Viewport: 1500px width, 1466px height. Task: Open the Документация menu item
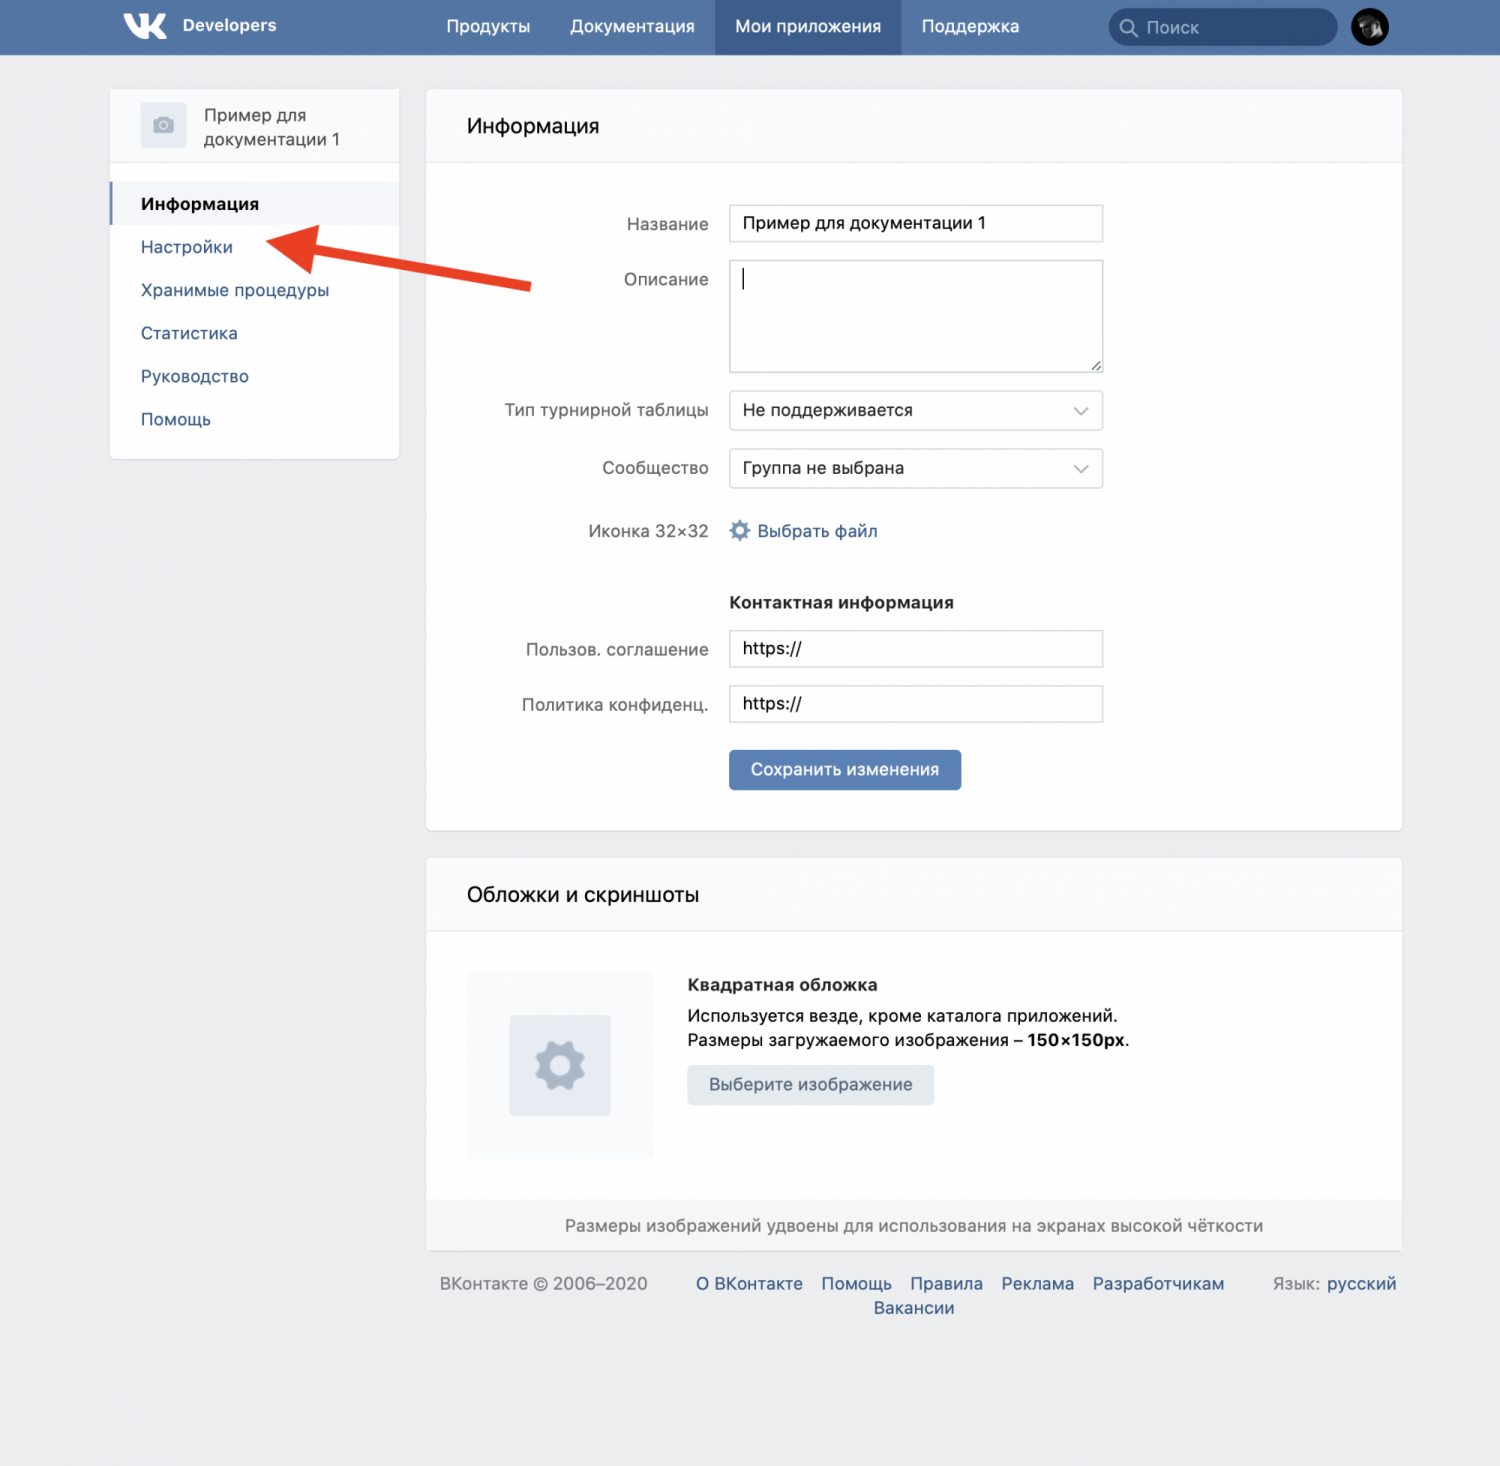tap(632, 27)
